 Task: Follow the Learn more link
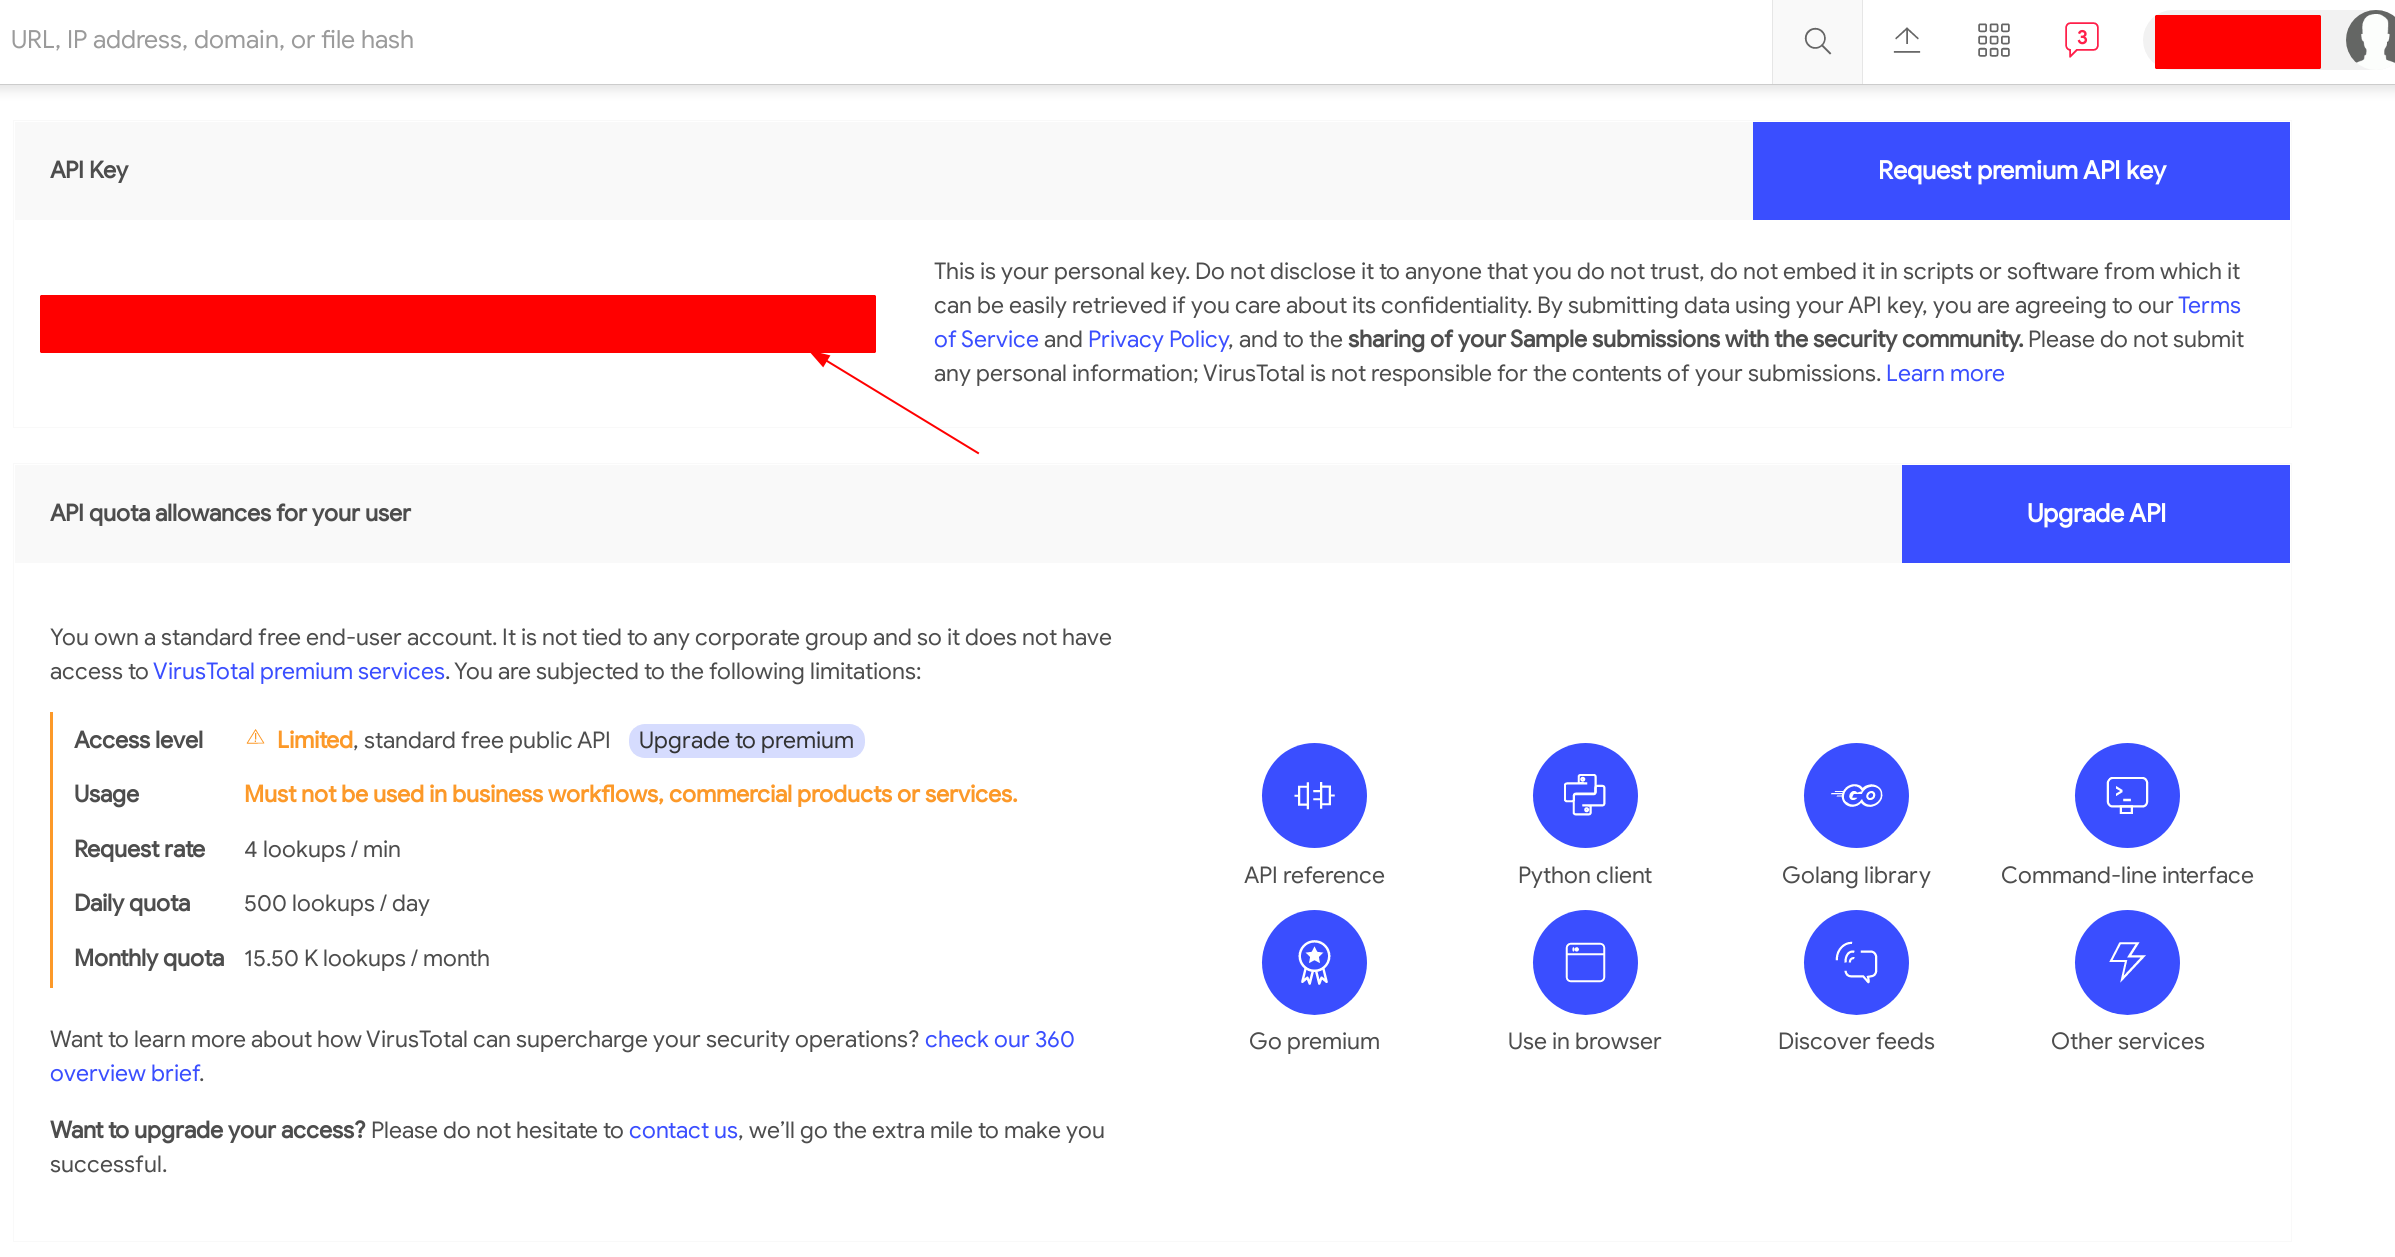click(x=1945, y=373)
